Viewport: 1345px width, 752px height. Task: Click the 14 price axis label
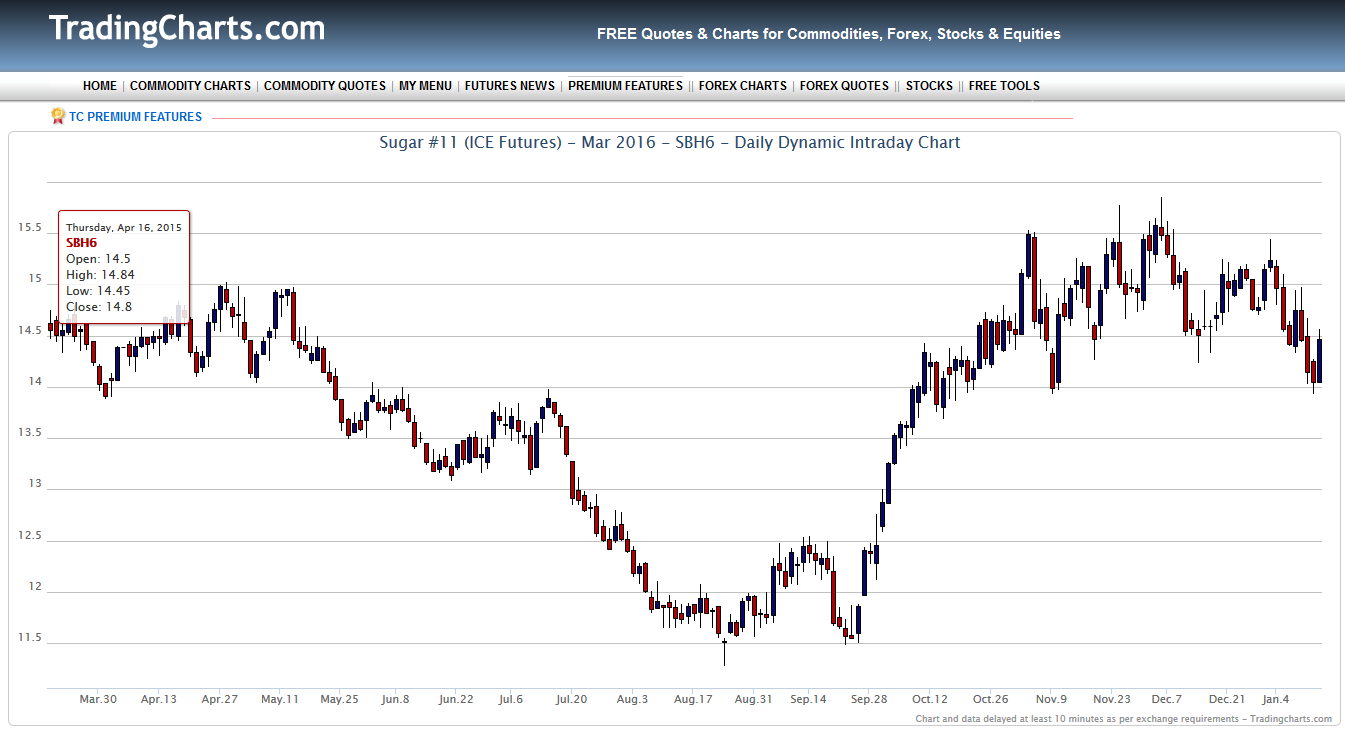coord(36,382)
